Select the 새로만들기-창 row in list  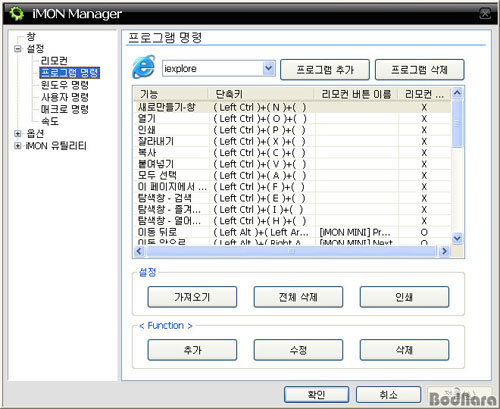292,107
